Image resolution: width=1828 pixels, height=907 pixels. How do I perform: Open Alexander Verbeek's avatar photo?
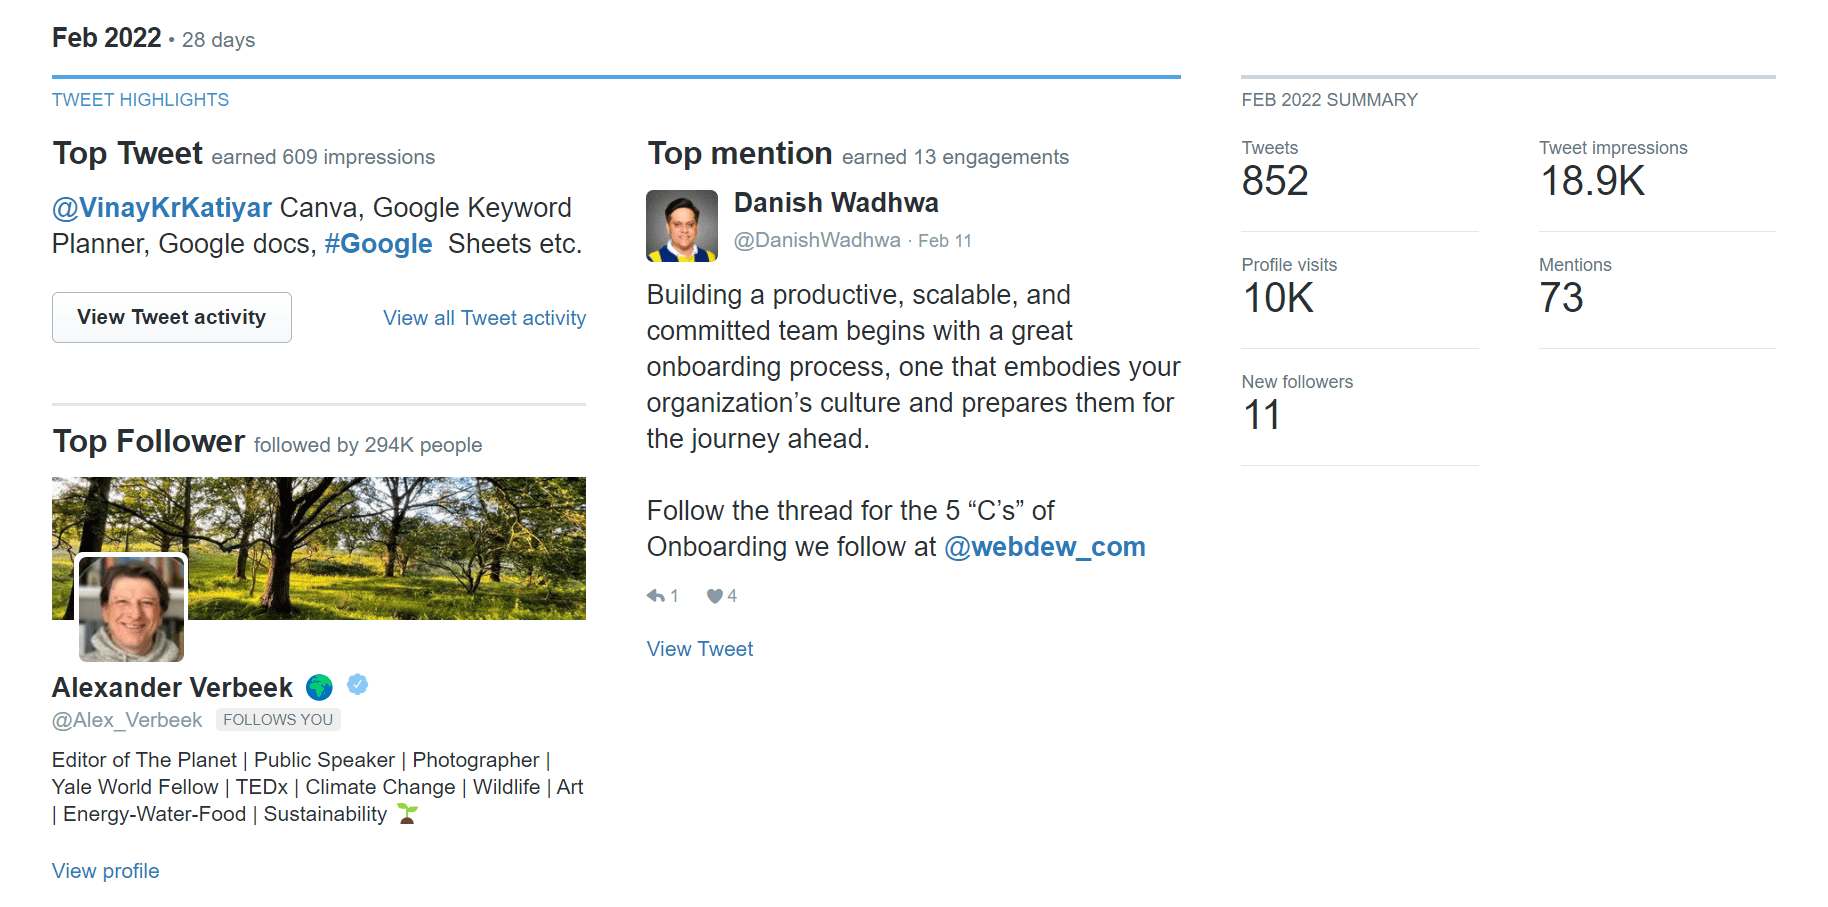(131, 608)
